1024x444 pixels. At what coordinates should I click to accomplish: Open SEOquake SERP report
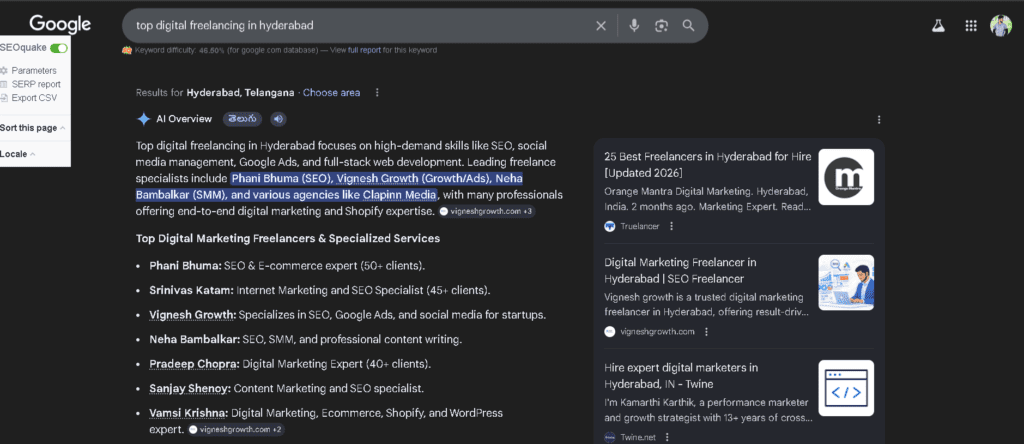(x=36, y=84)
